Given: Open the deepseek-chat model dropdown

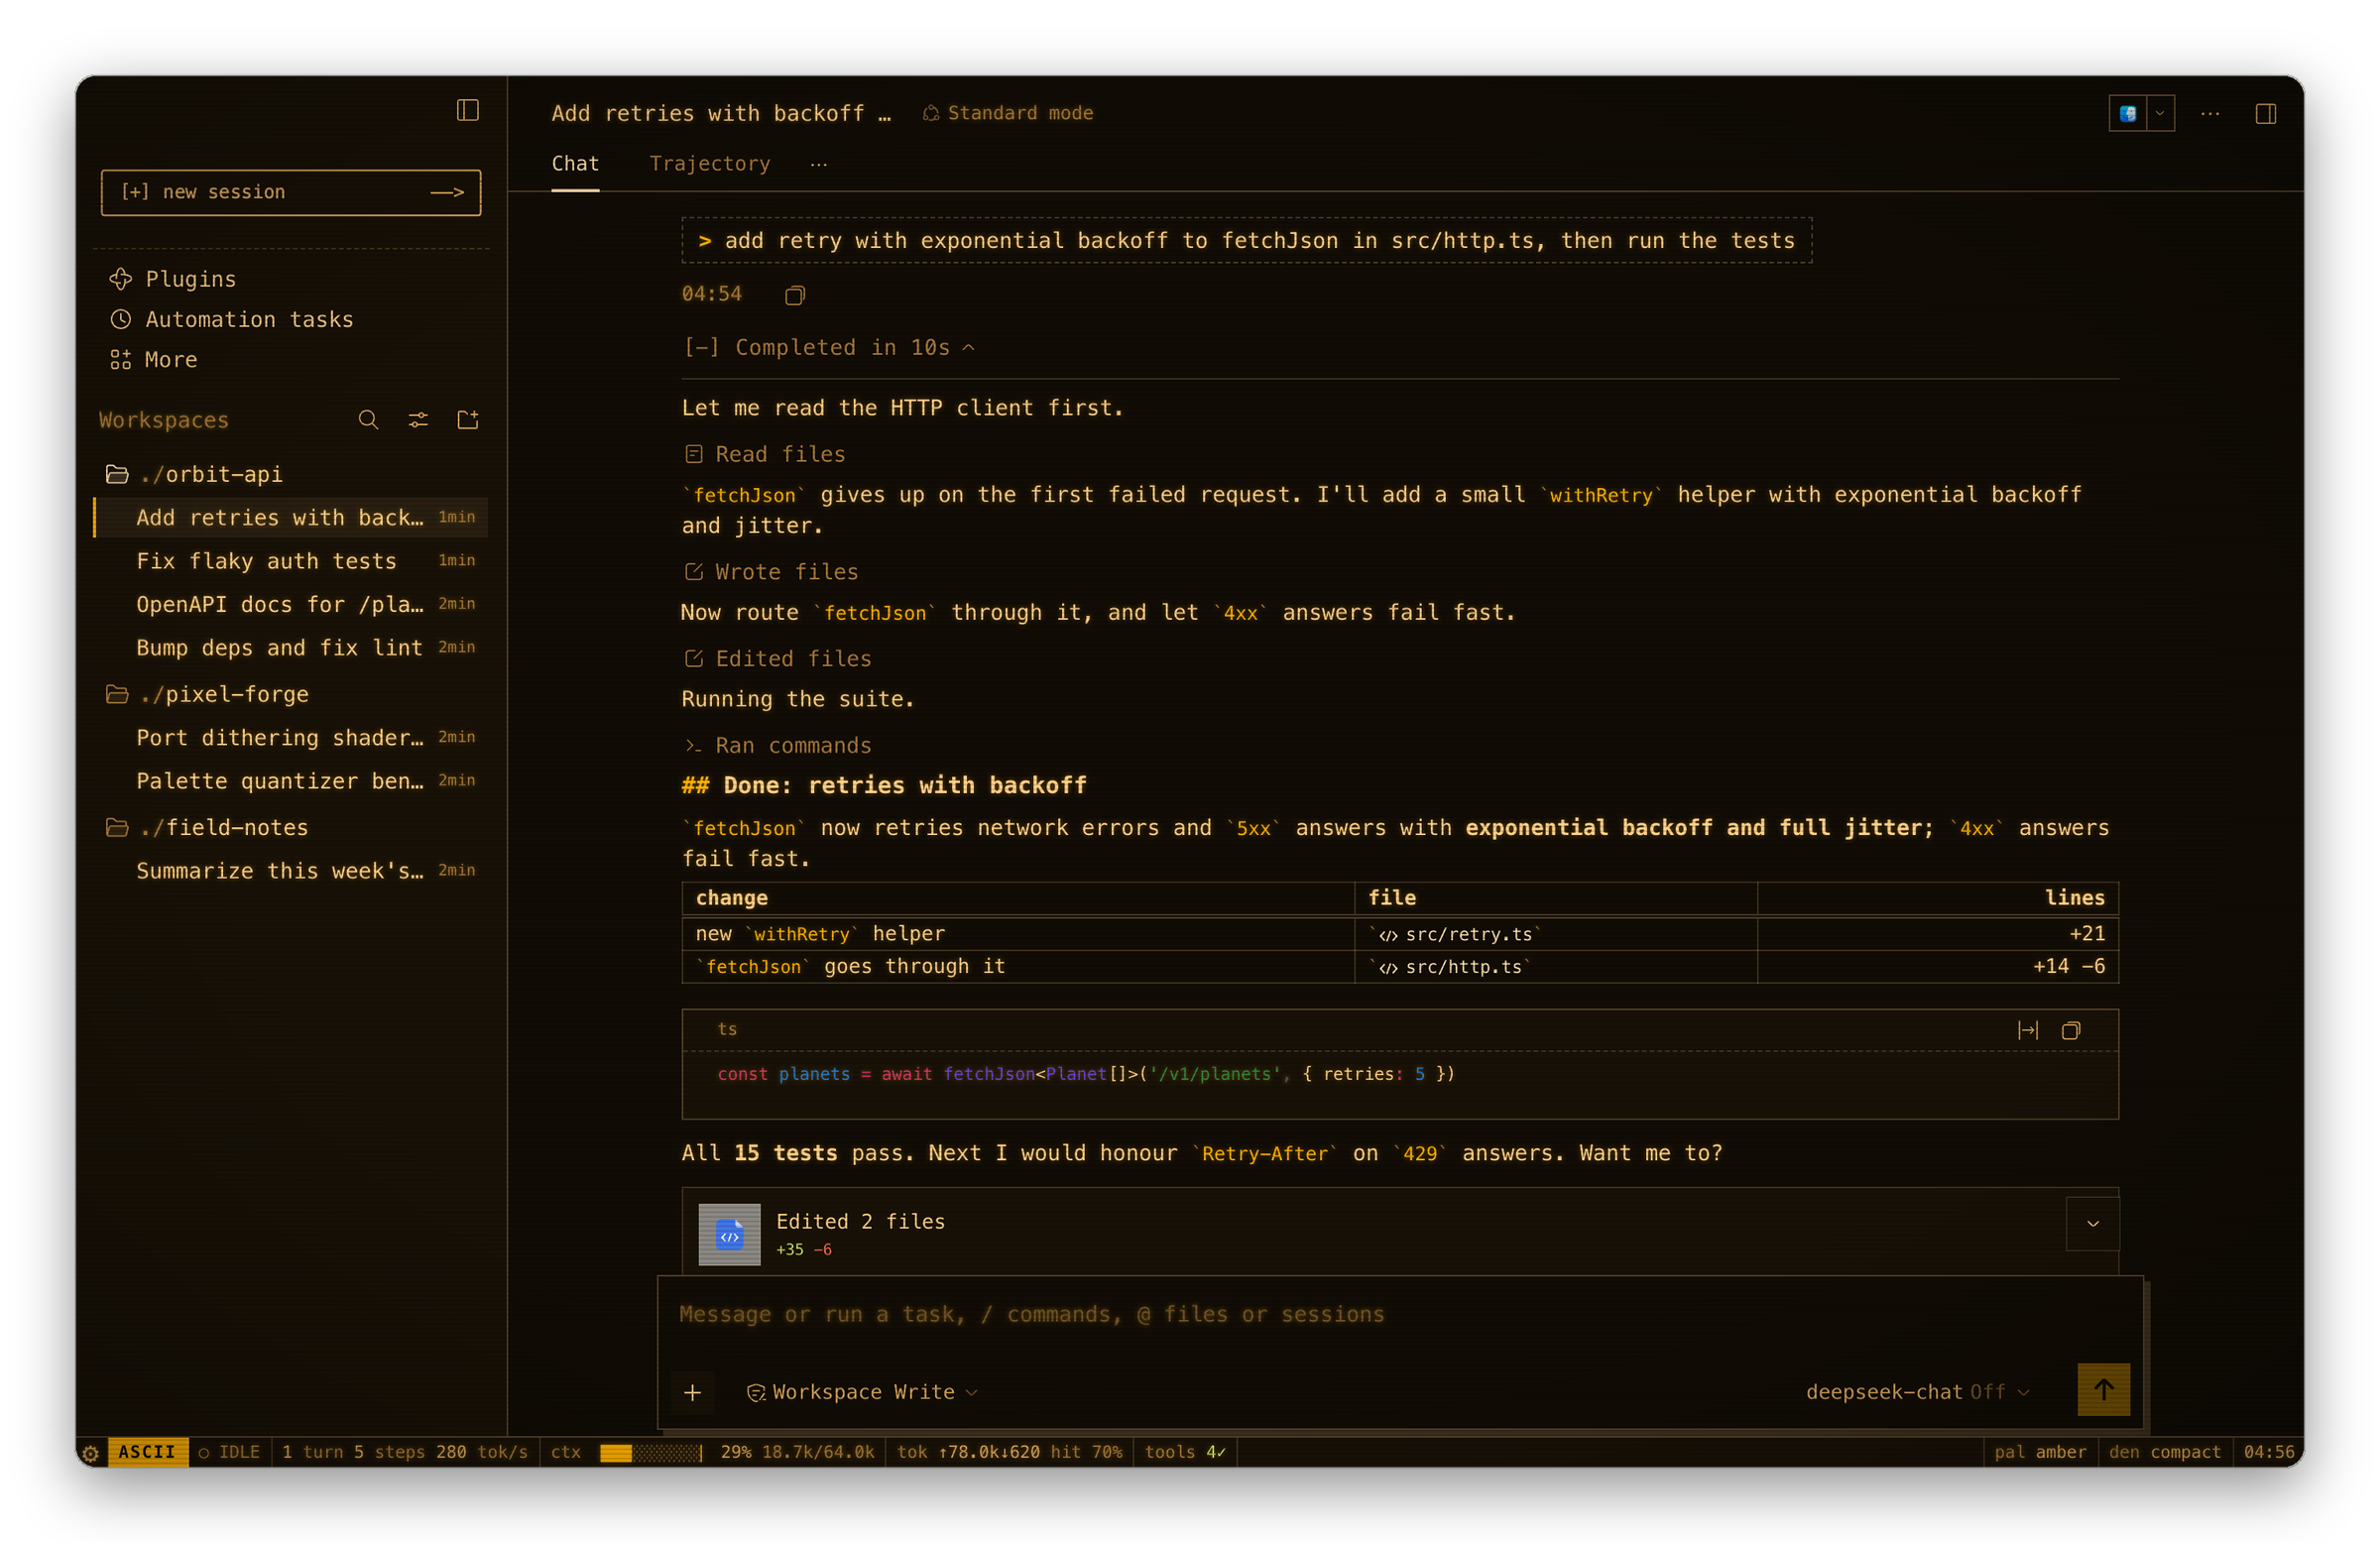Looking at the screenshot, I should tap(1917, 1392).
